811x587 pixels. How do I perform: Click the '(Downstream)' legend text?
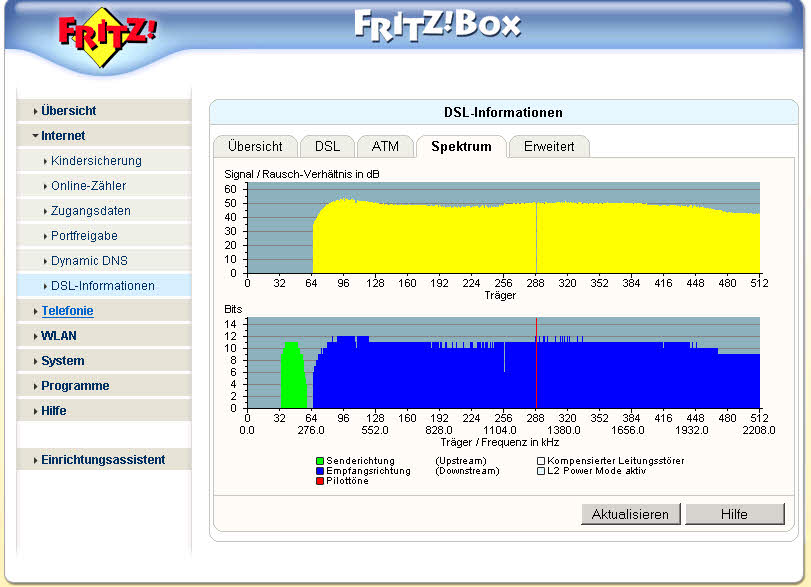tap(468, 471)
